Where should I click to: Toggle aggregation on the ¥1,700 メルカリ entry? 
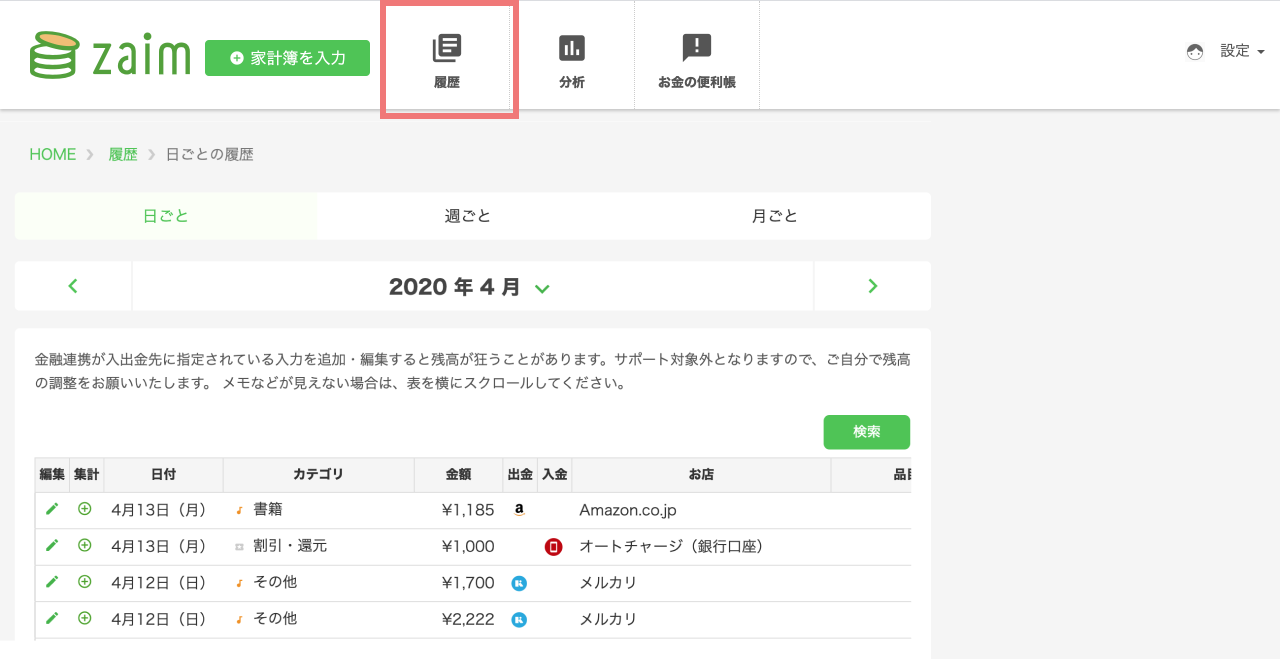[85, 582]
